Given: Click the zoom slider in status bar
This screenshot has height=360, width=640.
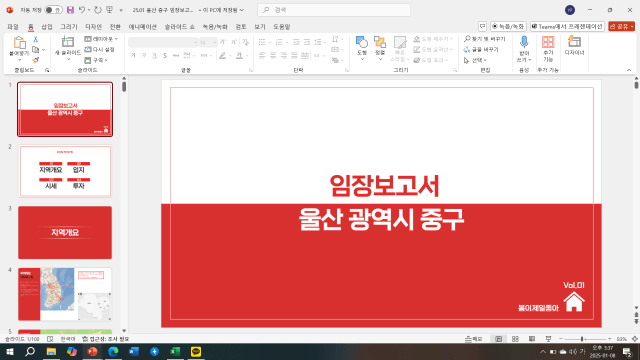Looking at the screenshot, I should [585, 339].
